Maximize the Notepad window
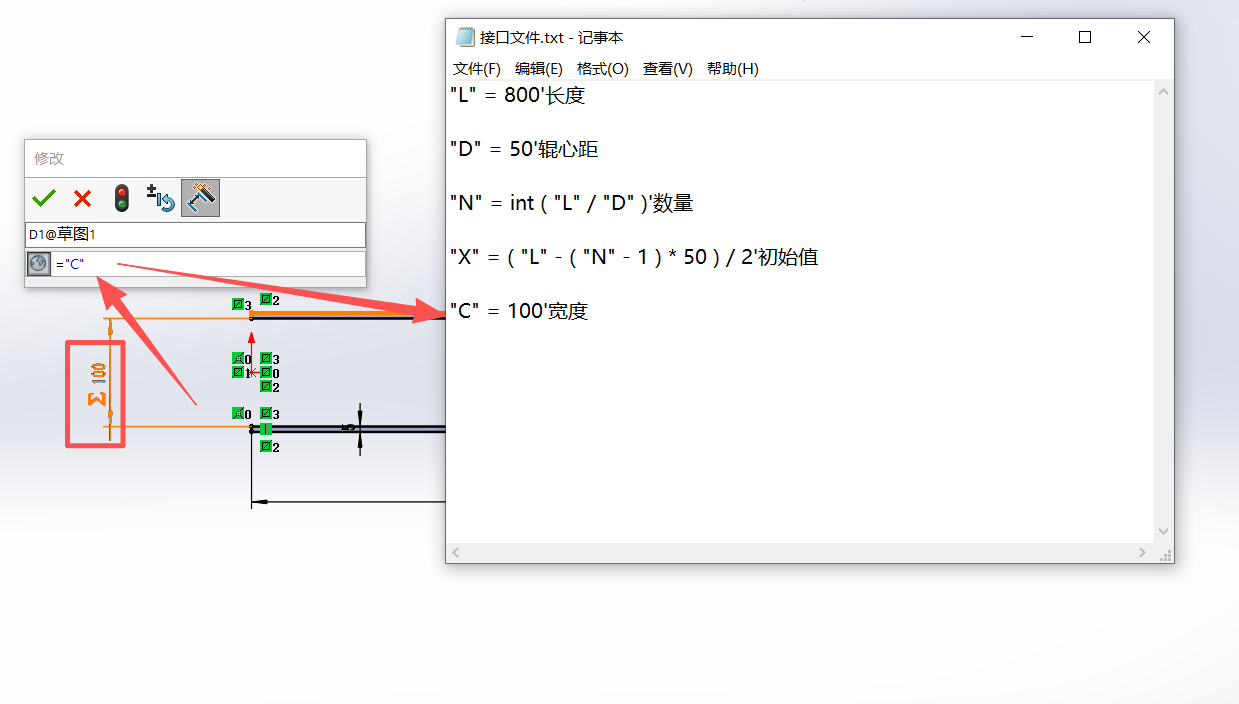Image resolution: width=1239 pixels, height=704 pixels. pyautogui.click(x=1085, y=37)
